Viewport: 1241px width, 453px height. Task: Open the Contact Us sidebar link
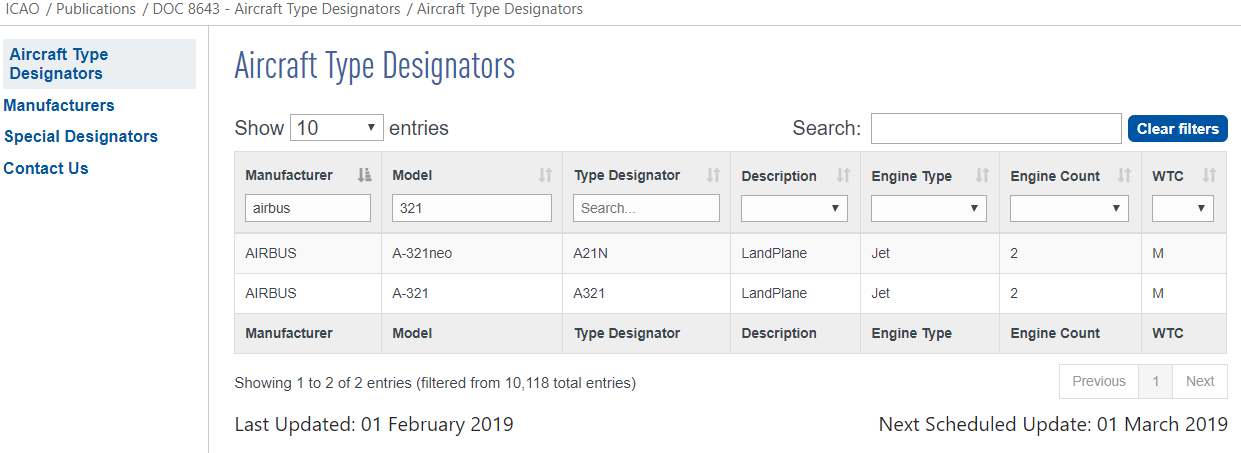click(46, 168)
